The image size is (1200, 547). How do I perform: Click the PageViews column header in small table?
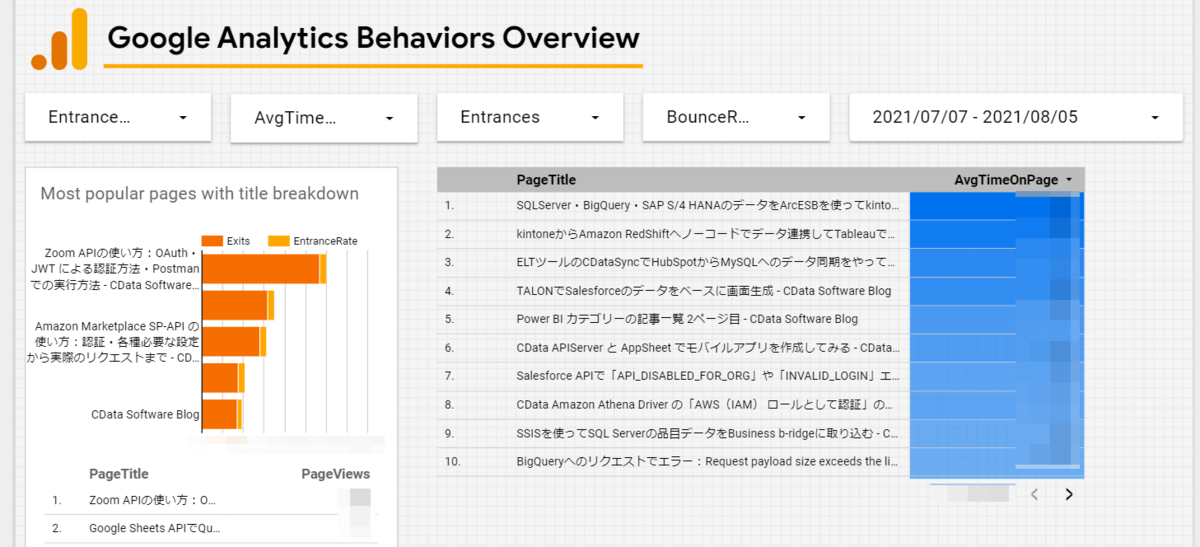tap(335, 474)
